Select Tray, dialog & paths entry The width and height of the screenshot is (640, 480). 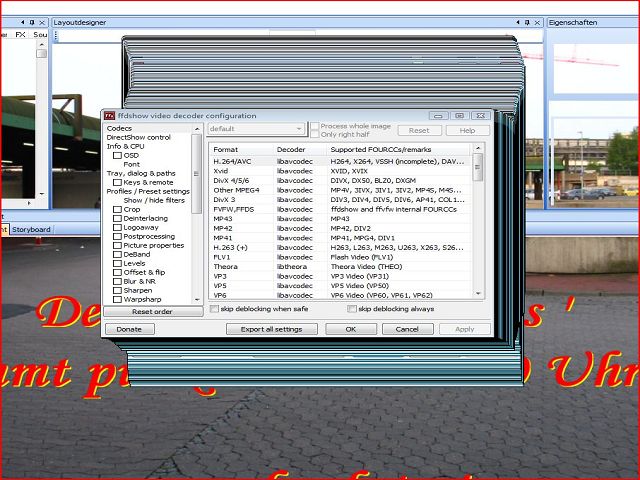point(141,173)
